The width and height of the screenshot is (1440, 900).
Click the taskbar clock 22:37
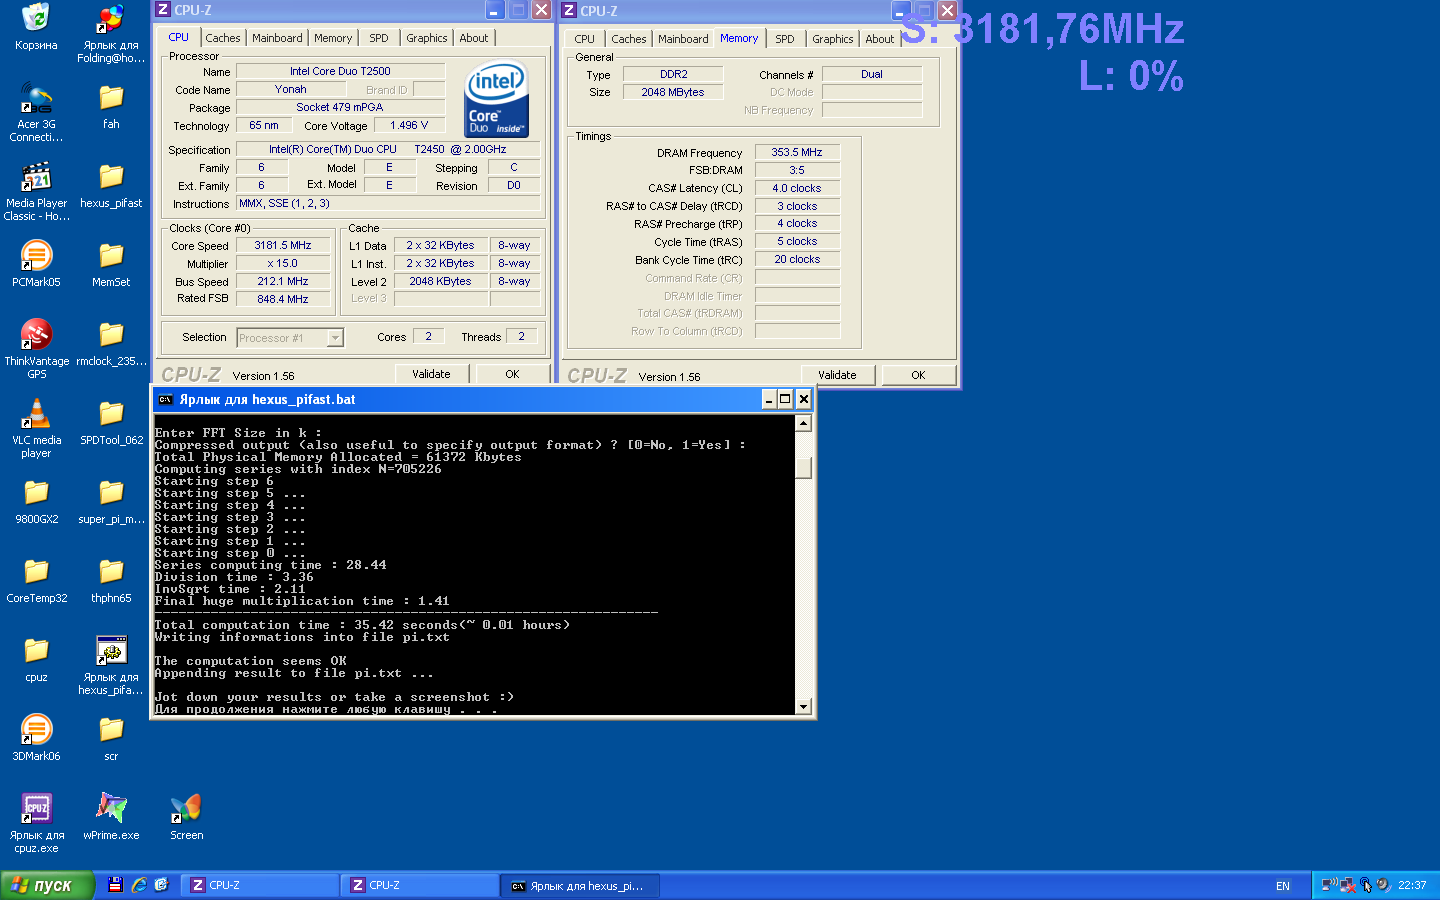click(1412, 885)
